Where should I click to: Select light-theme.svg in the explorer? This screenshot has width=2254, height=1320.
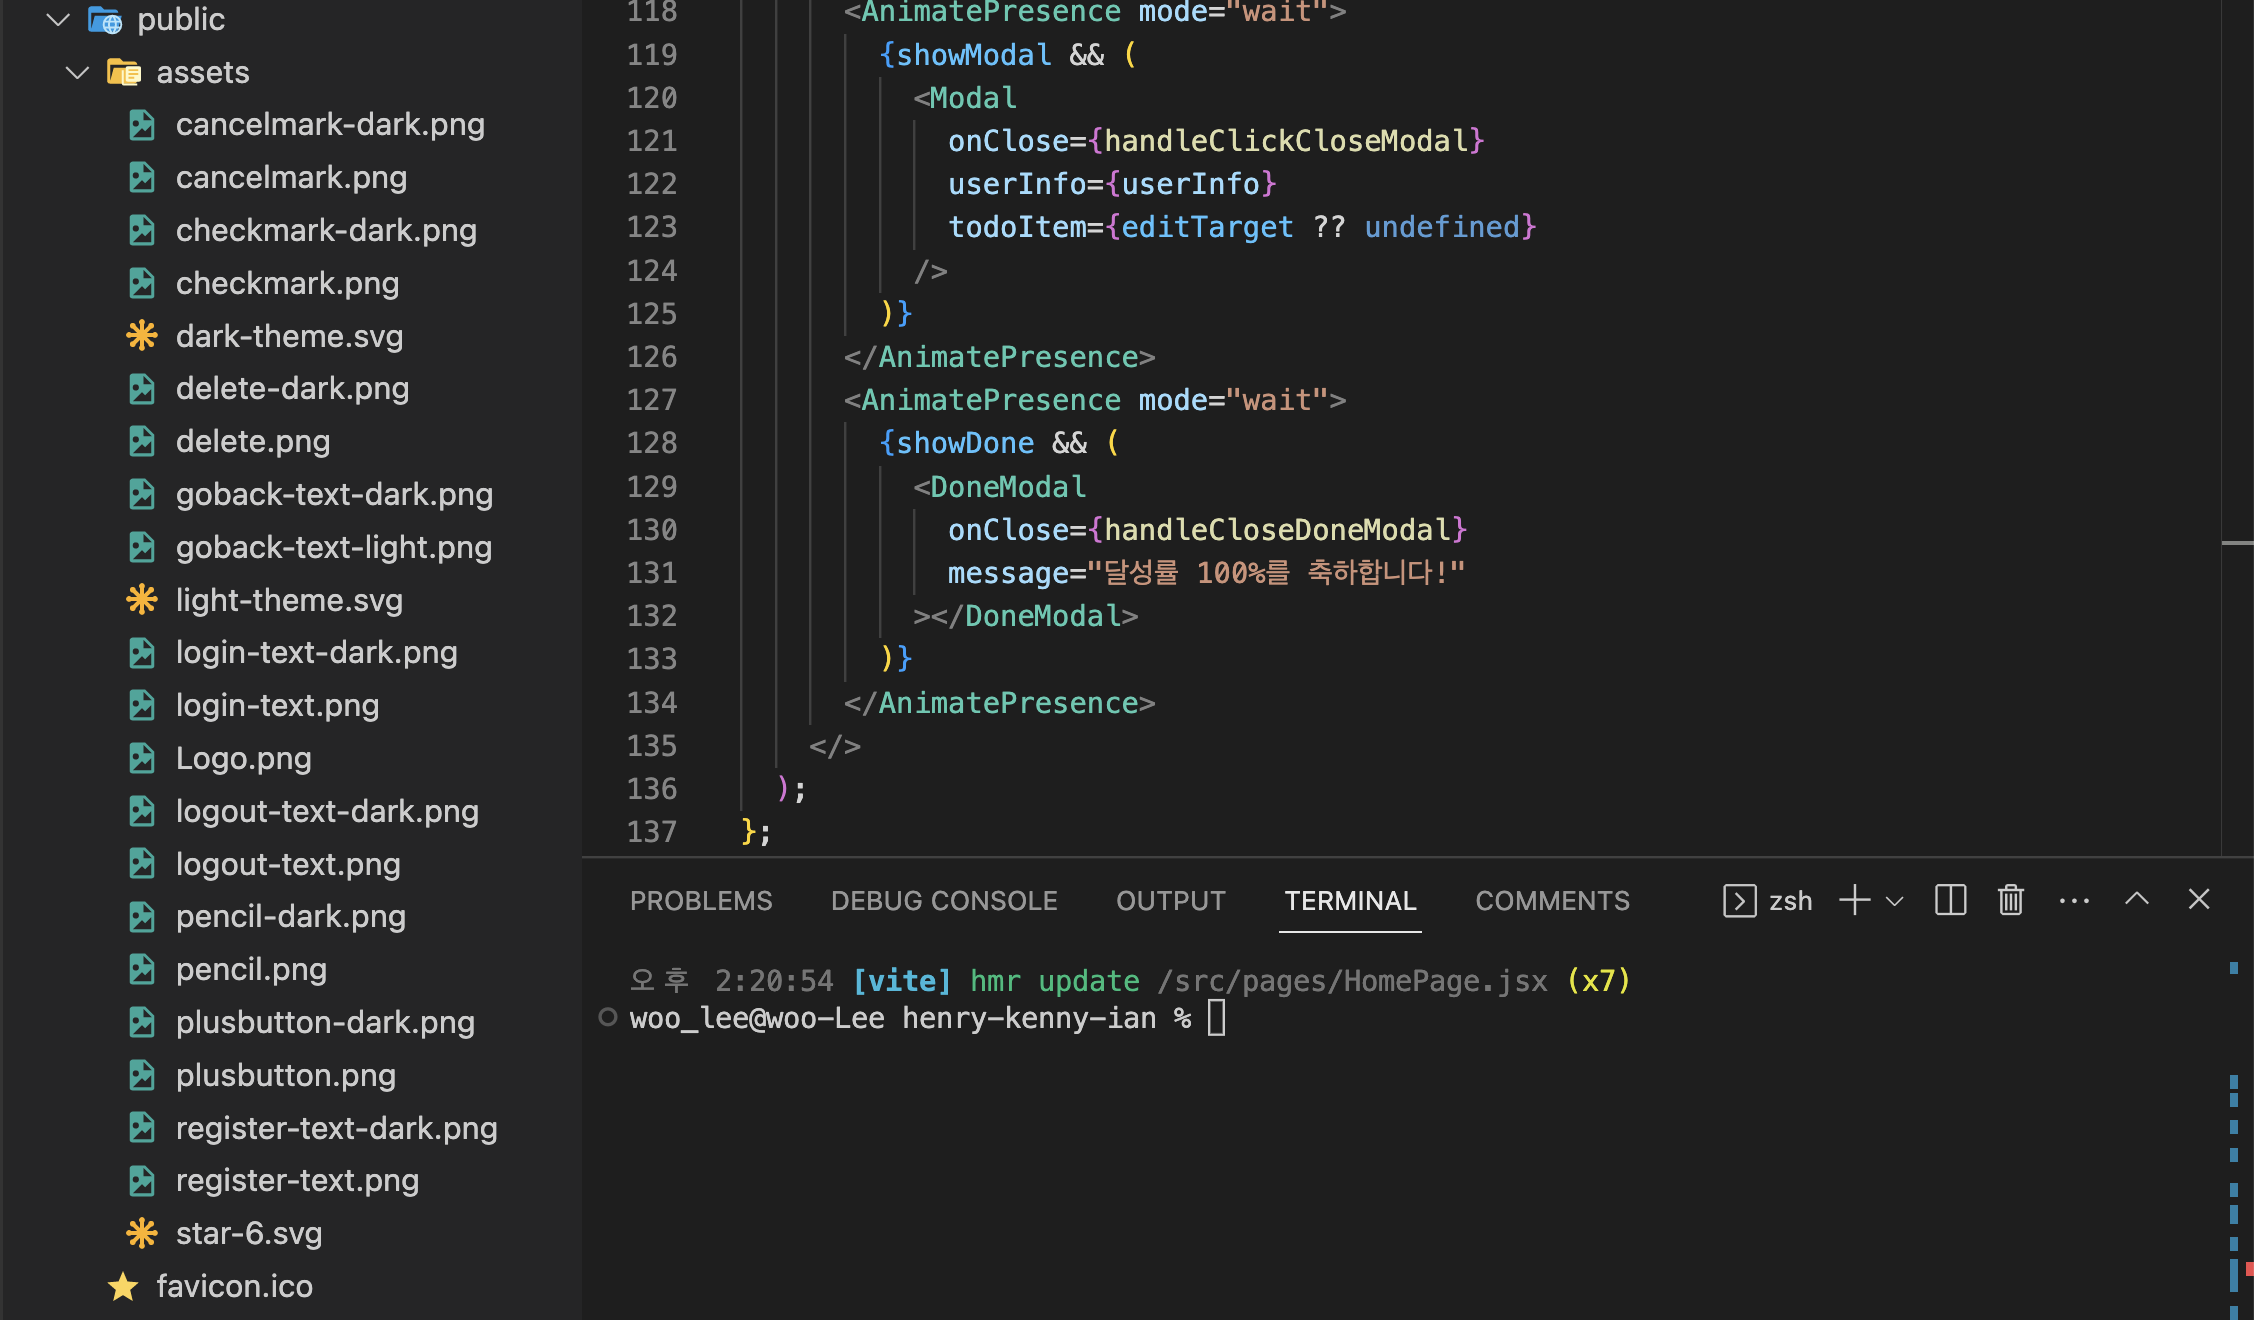pos(289,600)
